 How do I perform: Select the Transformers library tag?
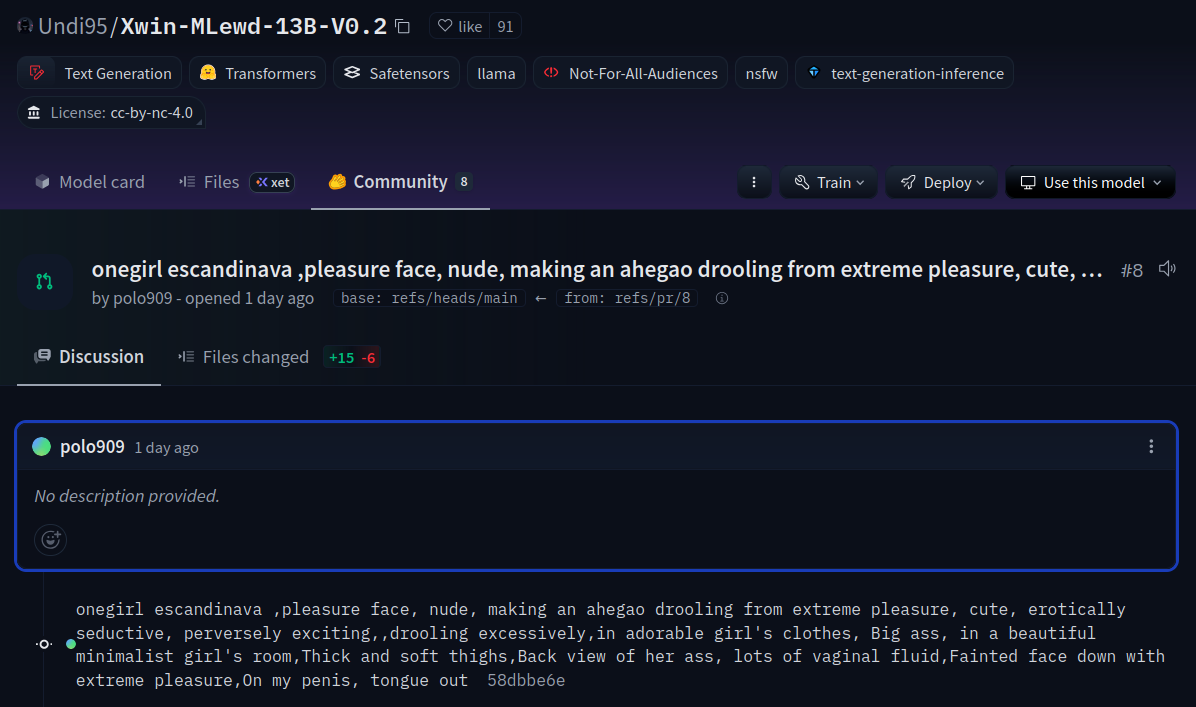[257, 73]
